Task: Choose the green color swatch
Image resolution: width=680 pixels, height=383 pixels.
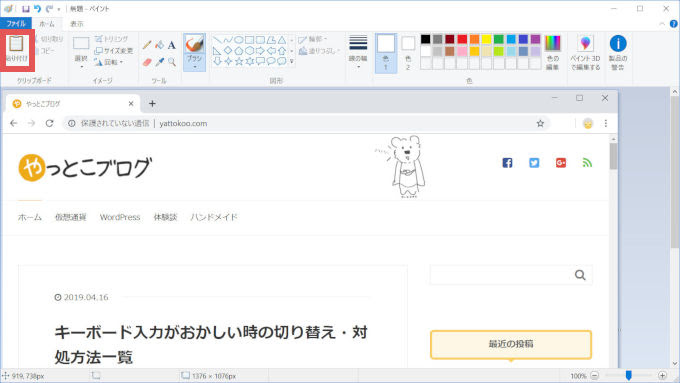Action: coord(499,39)
